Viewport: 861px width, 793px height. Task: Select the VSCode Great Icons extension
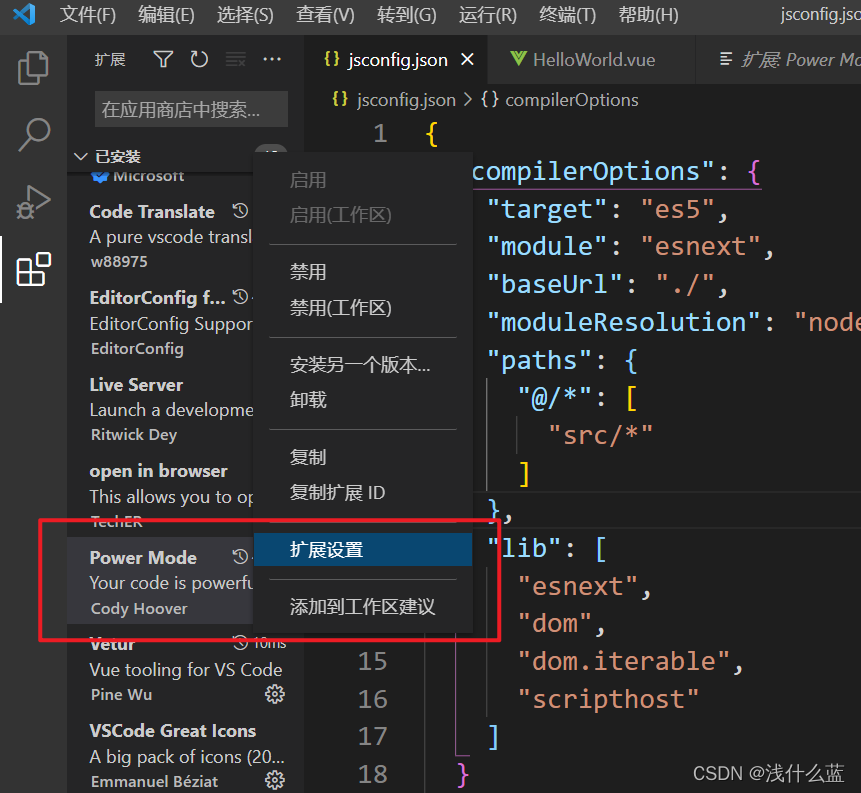point(186,756)
